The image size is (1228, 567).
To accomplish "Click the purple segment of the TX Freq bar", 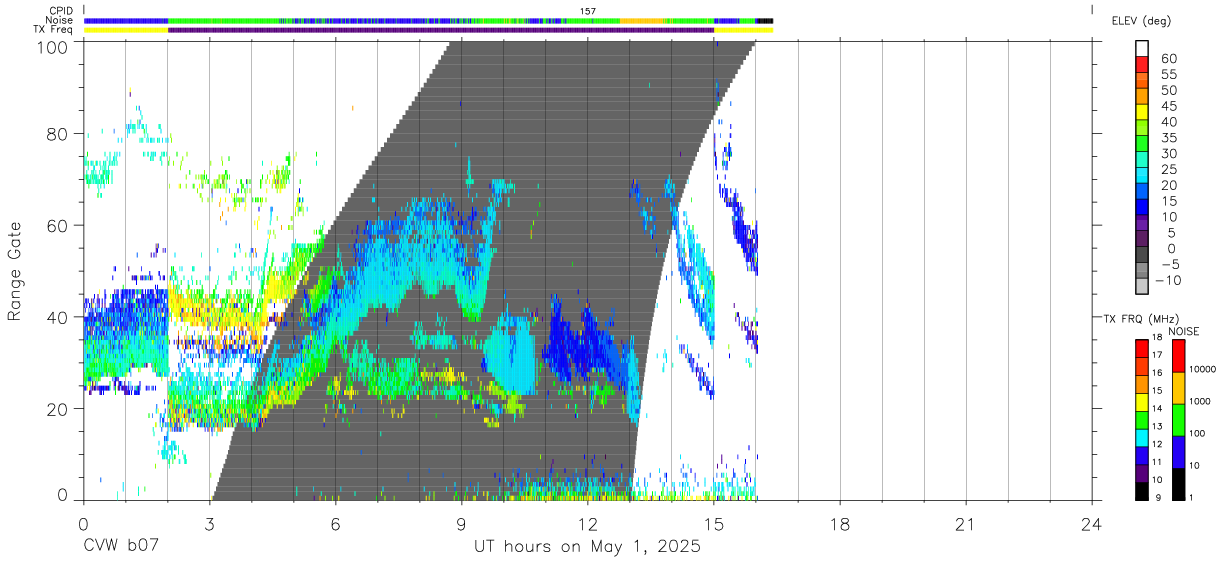I will [x=441, y=30].
